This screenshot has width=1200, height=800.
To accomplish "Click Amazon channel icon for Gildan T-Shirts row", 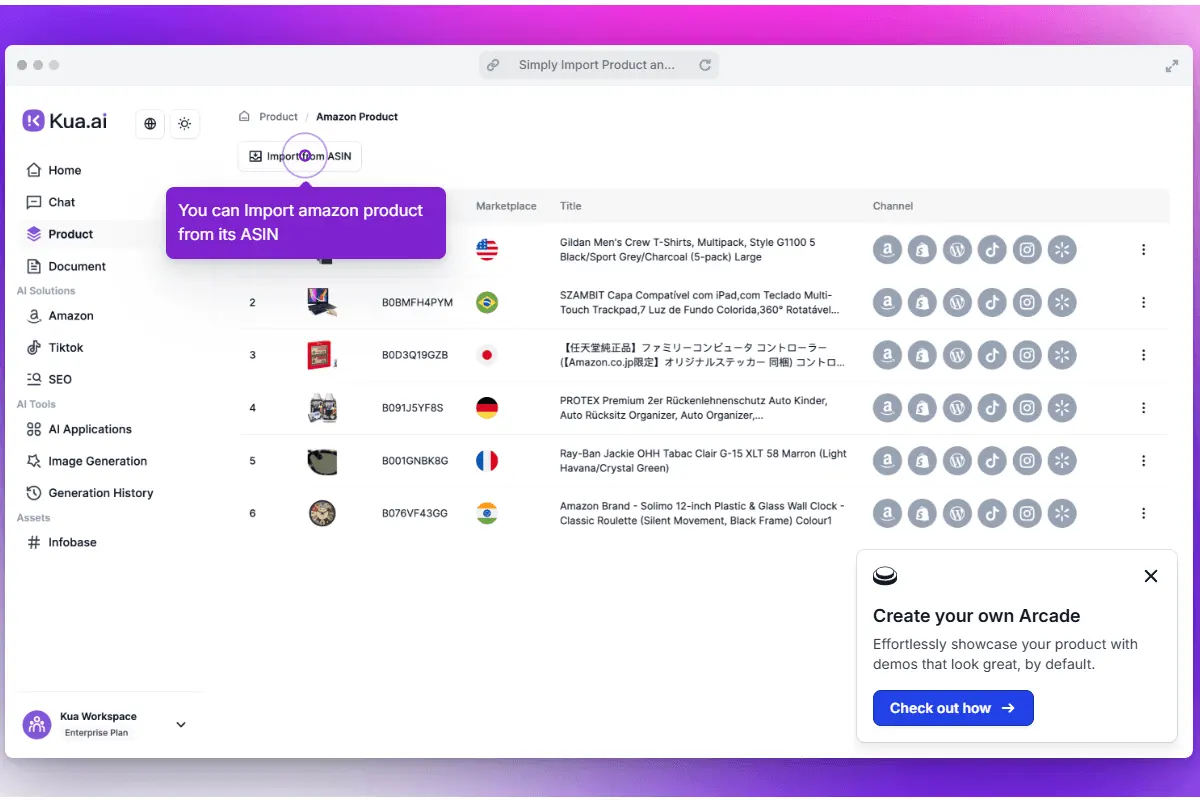I will (x=887, y=250).
